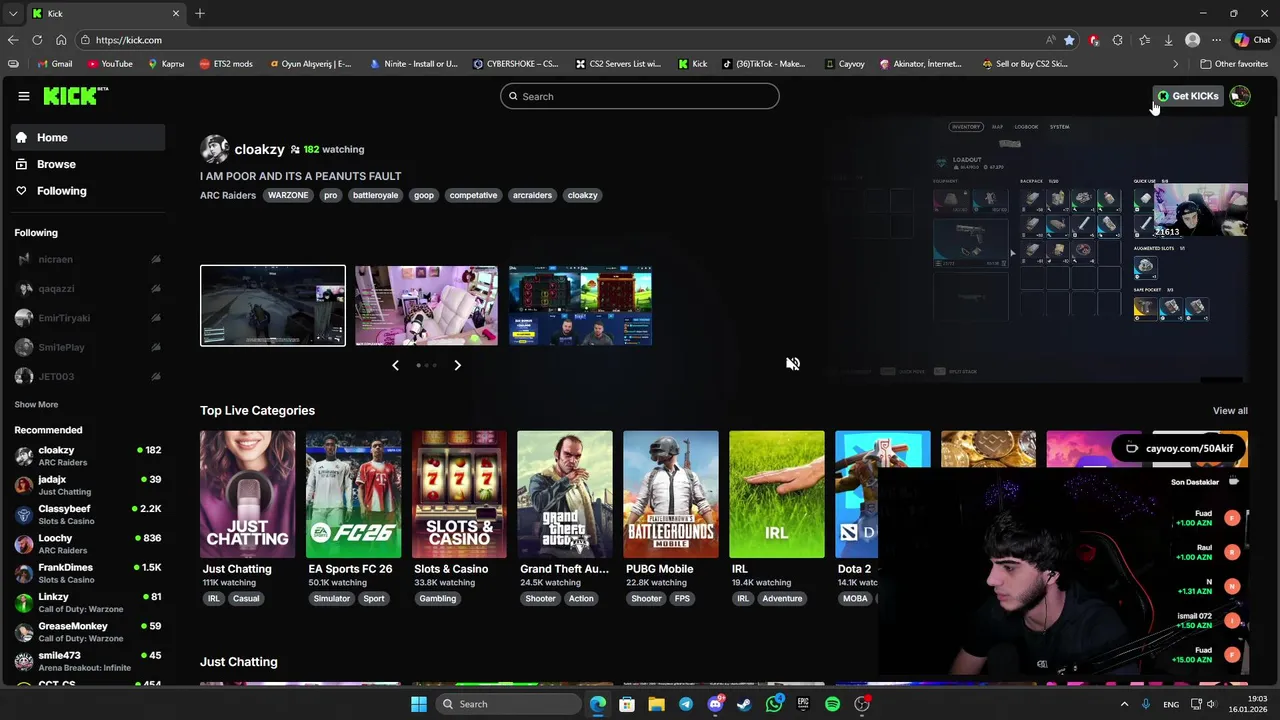Open recommended channel Classybeef

(x=88, y=514)
